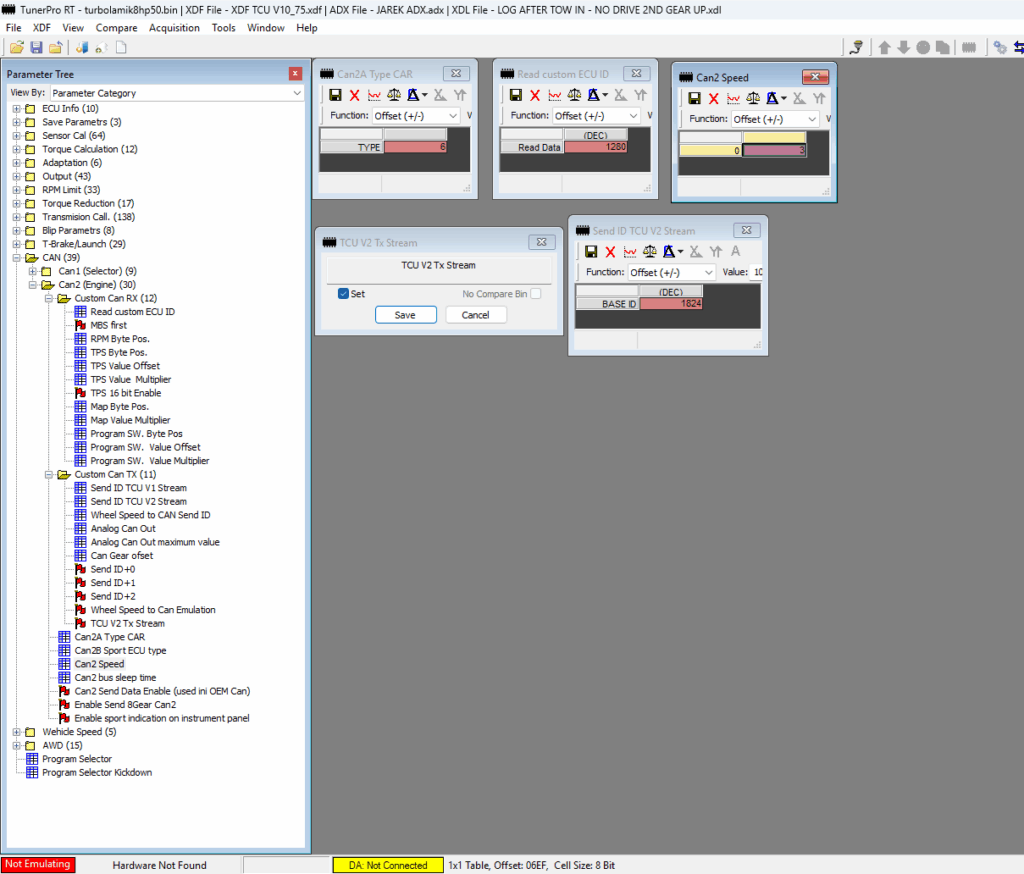This screenshot has width=1024, height=874.
Task: Click the save icon in Can2 Speed window
Action: (694, 98)
